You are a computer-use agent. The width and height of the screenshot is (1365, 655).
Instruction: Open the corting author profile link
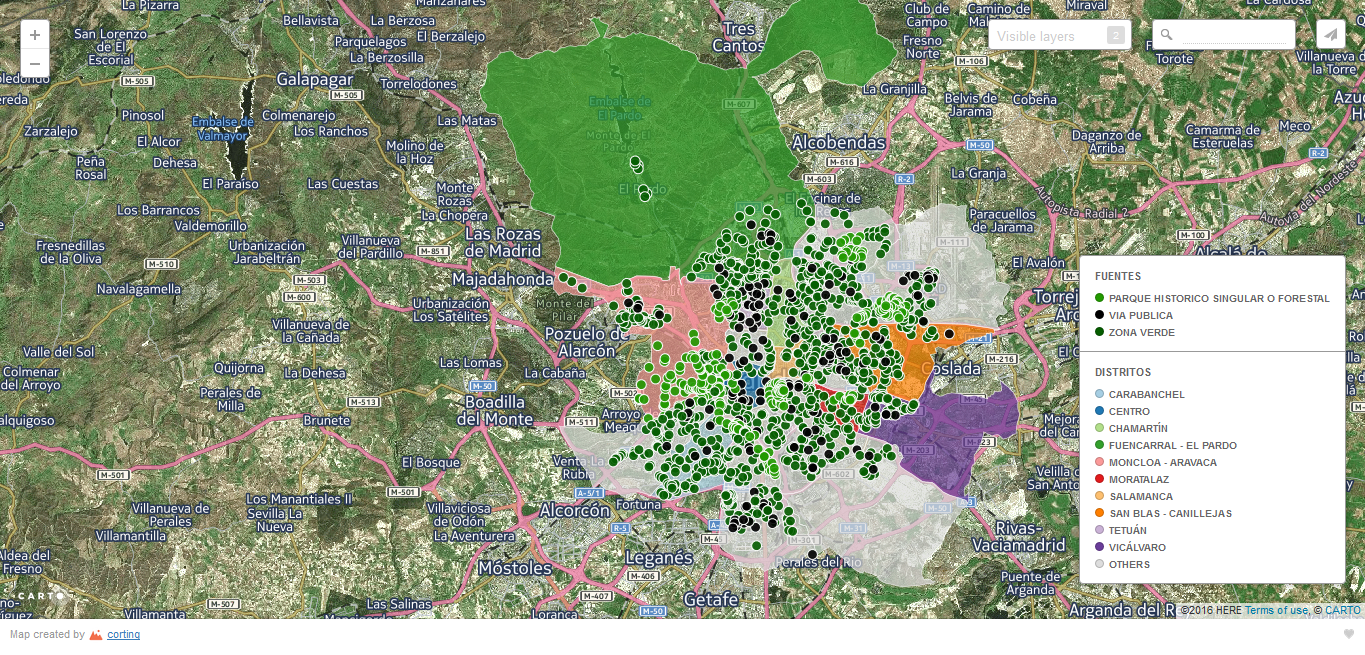[124, 635]
